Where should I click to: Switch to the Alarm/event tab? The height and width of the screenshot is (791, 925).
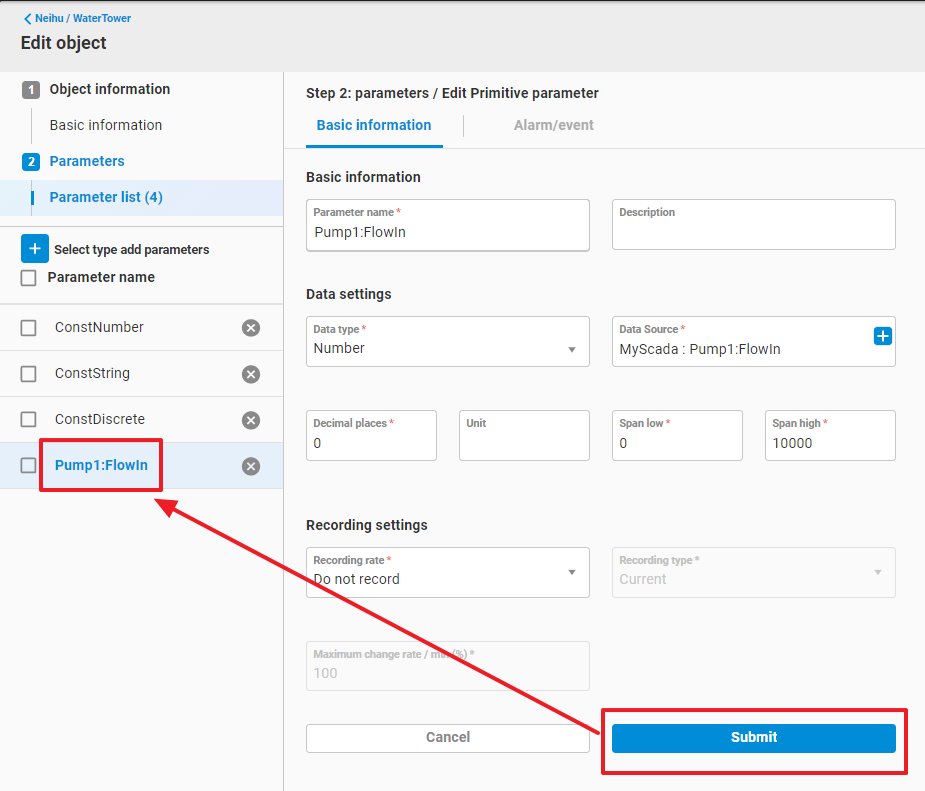553,125
